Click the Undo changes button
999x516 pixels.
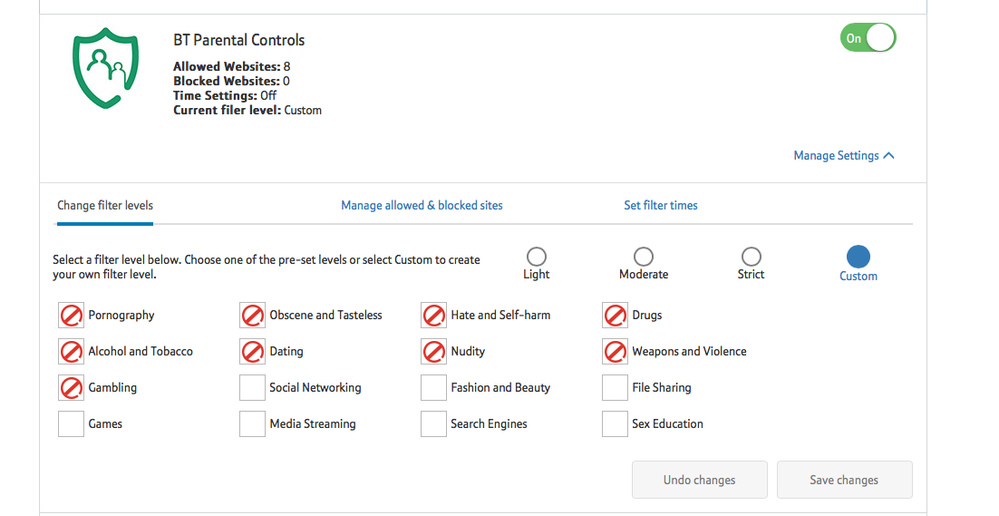tap(700, 480)
